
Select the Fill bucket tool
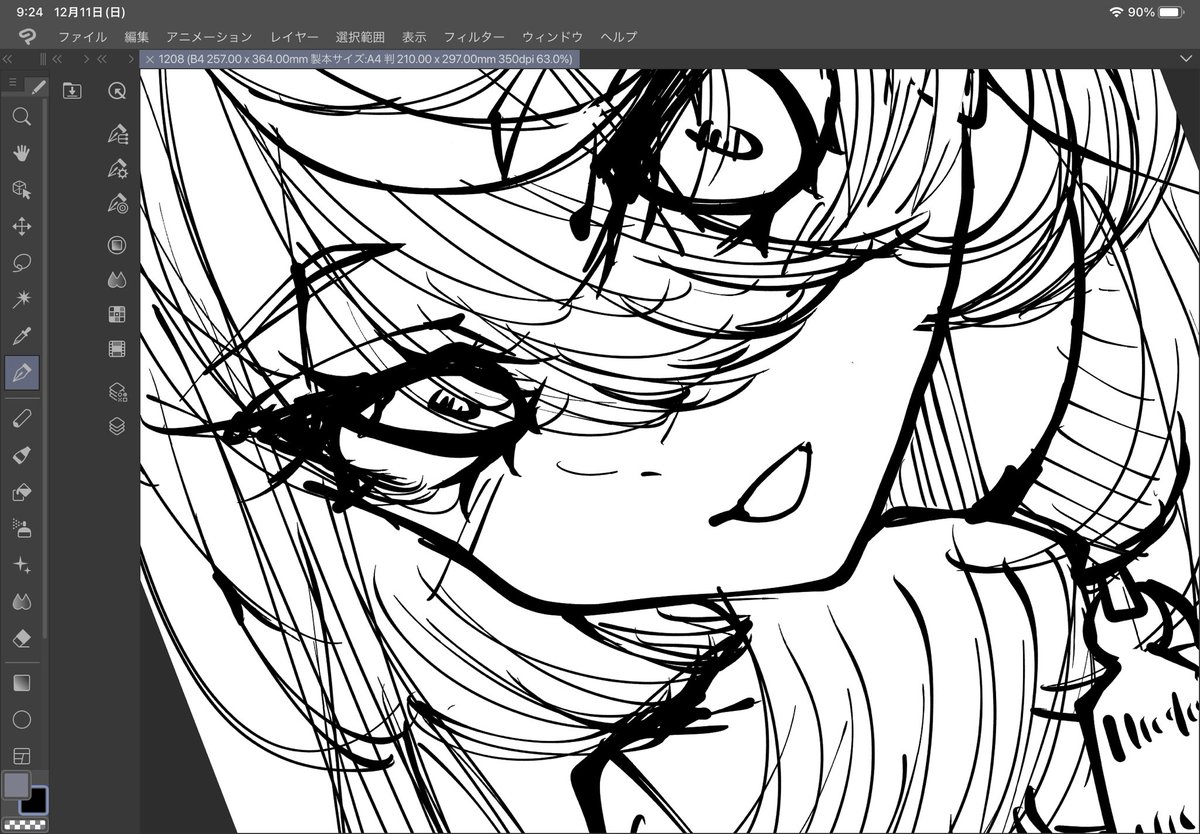click(x=21, y=492)
